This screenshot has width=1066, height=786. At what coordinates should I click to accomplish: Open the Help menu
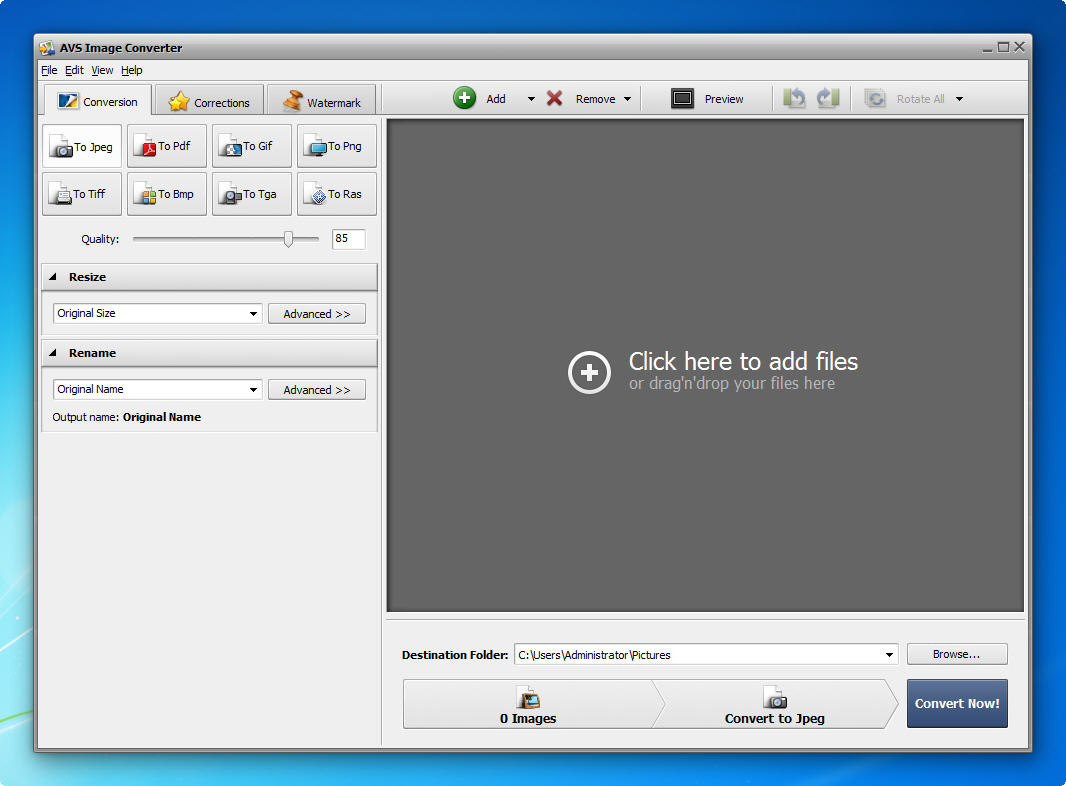[131, 70]
